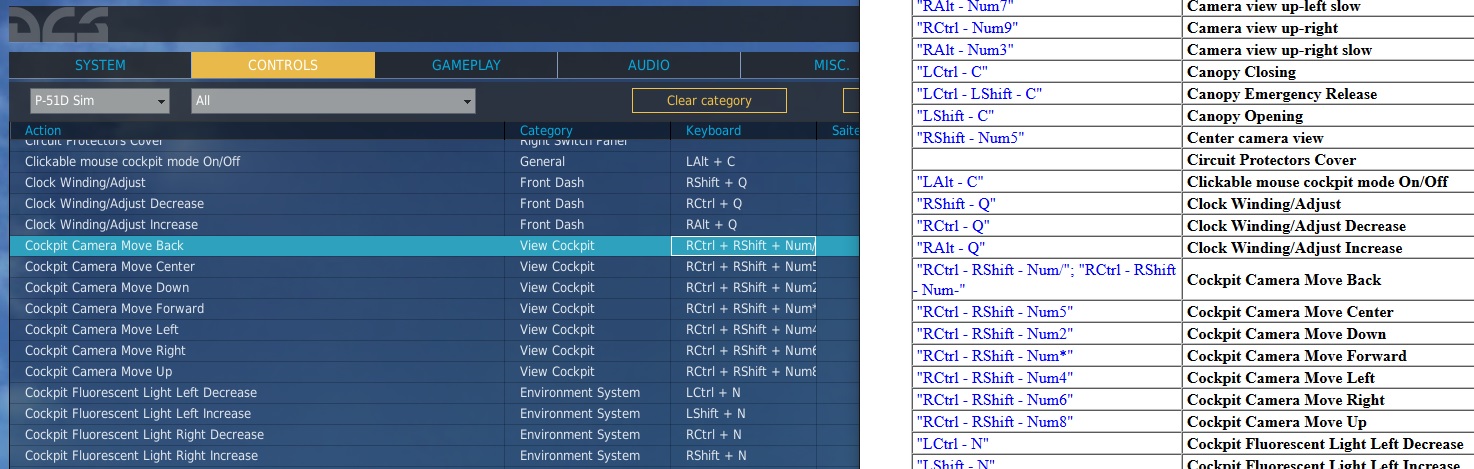Open the SYSTEM tab
The width and height of the screenshot is (1474, 469).
pos(100,65)
